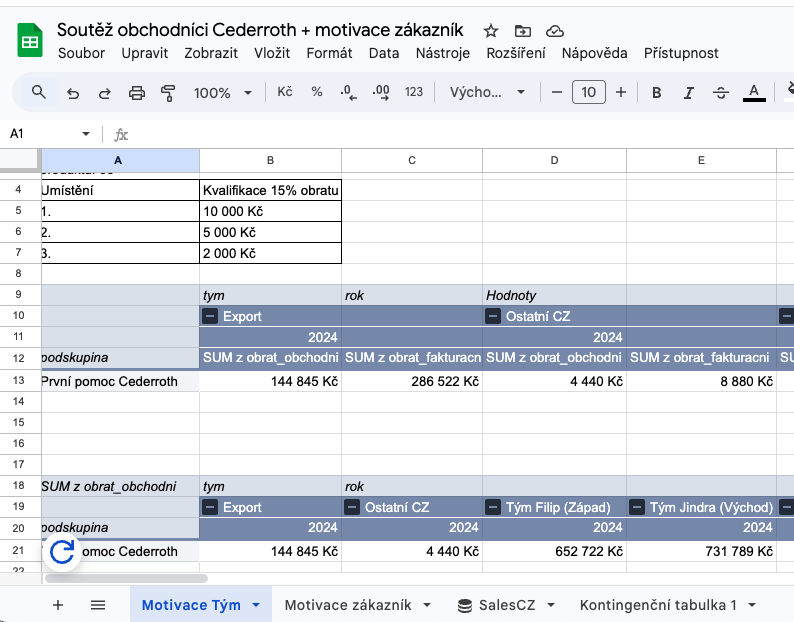
Task: Open the Formát menu
Action: point(329,53)
